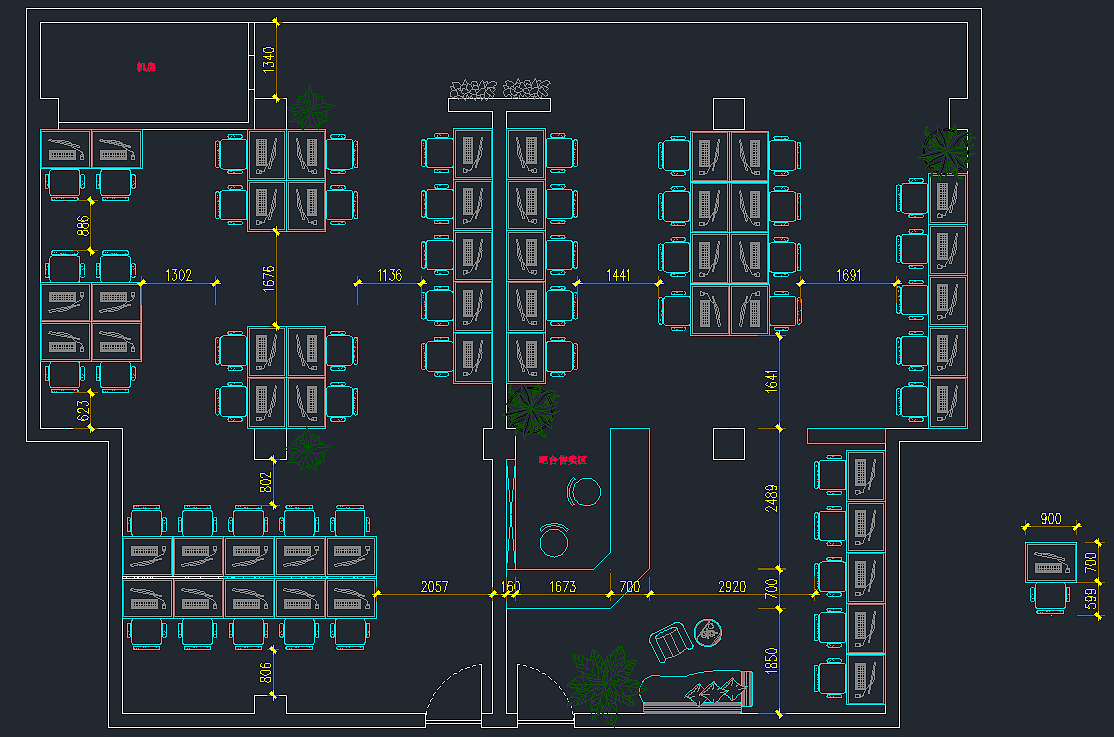Click the 2057 dimension value
Viewport: 1114px width, 737px height.
coord(434,586)
